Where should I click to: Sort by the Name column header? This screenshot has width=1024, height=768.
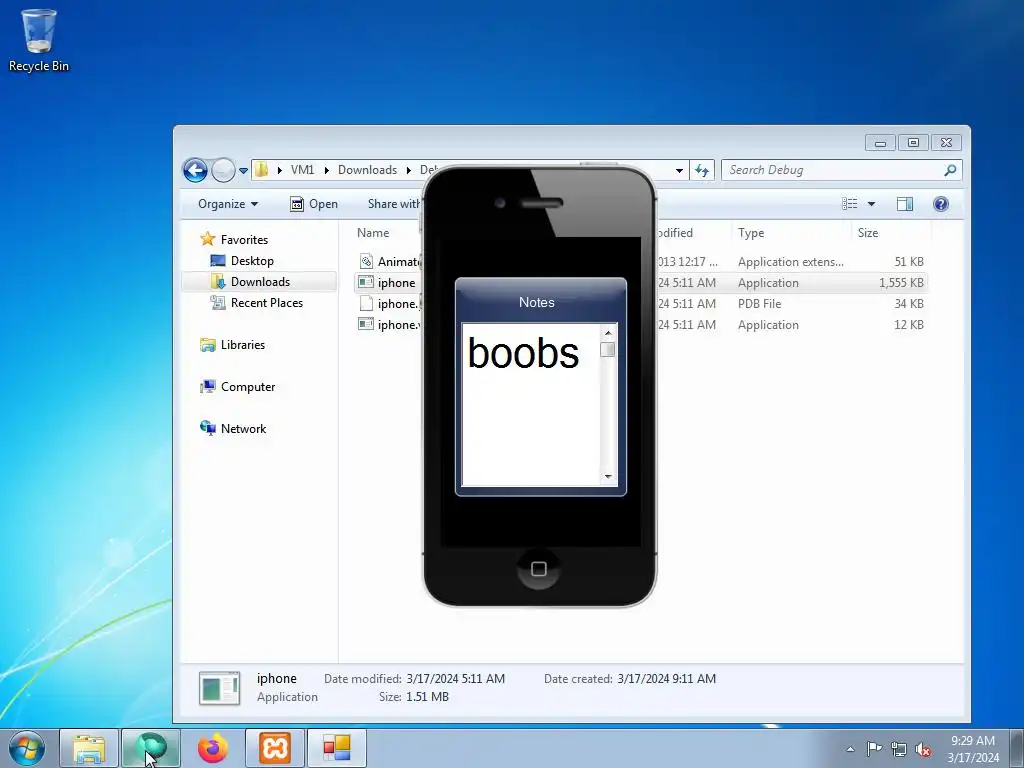click(x=373, y=232)
